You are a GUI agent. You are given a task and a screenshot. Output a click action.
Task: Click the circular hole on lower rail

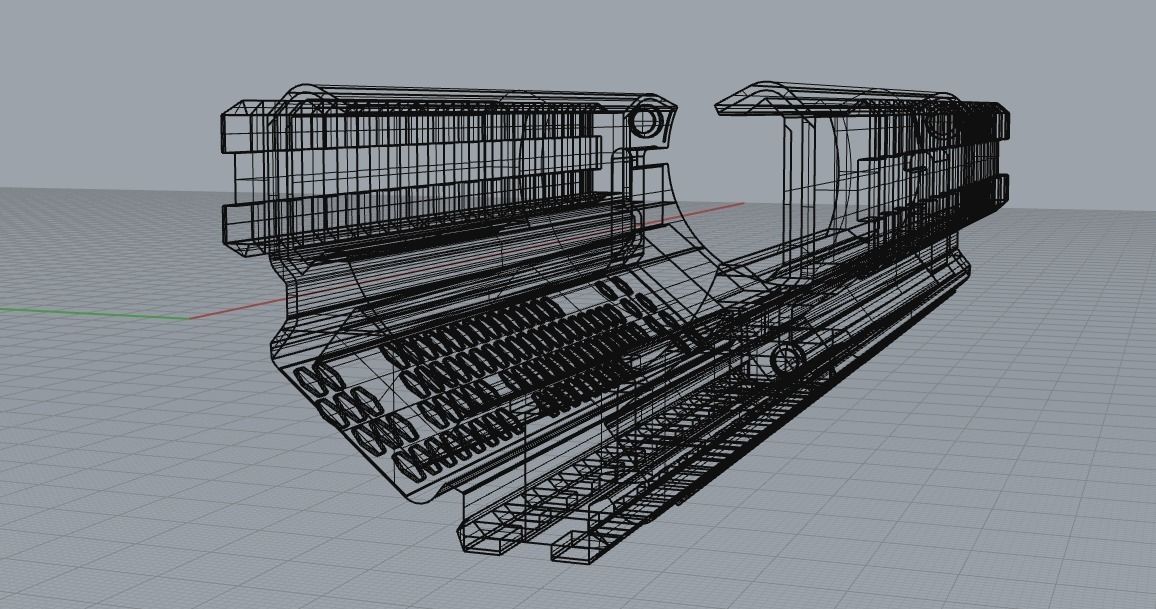pyautogui.click(x=787, y=361)
